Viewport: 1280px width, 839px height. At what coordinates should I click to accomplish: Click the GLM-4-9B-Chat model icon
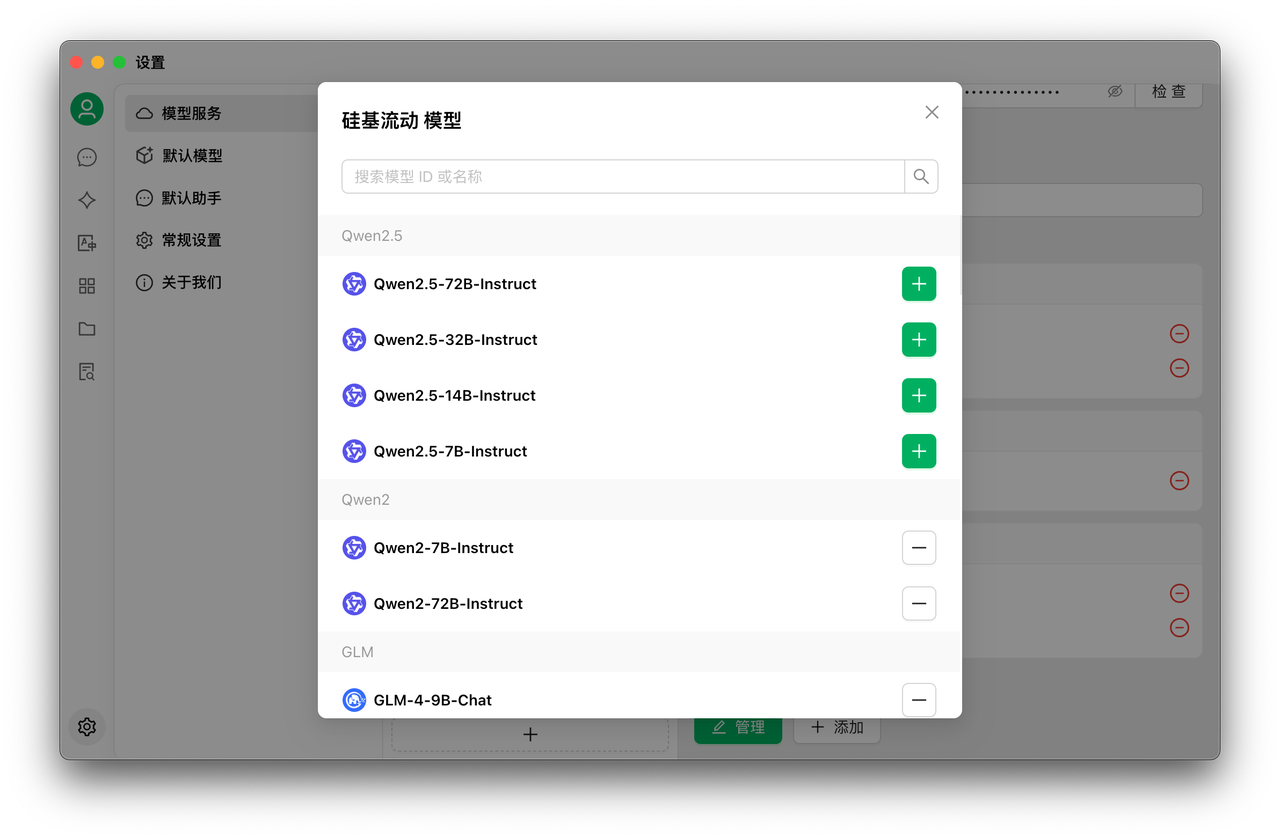click(x=354, y=700)
